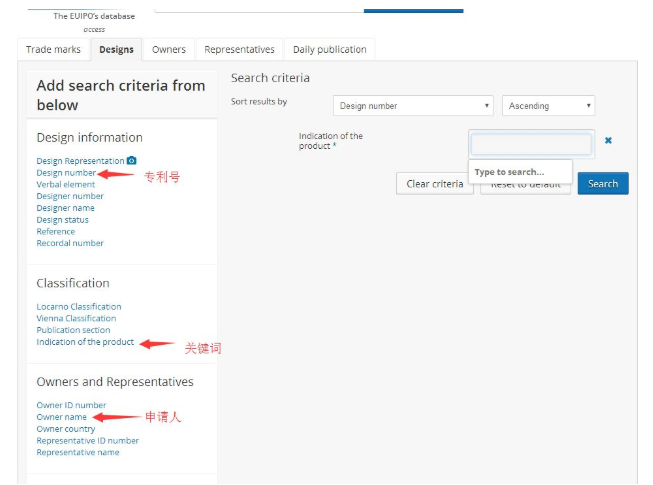Add the Vienna Classification criterion
The height and width of the screenshot is (485, 653).
76,319
